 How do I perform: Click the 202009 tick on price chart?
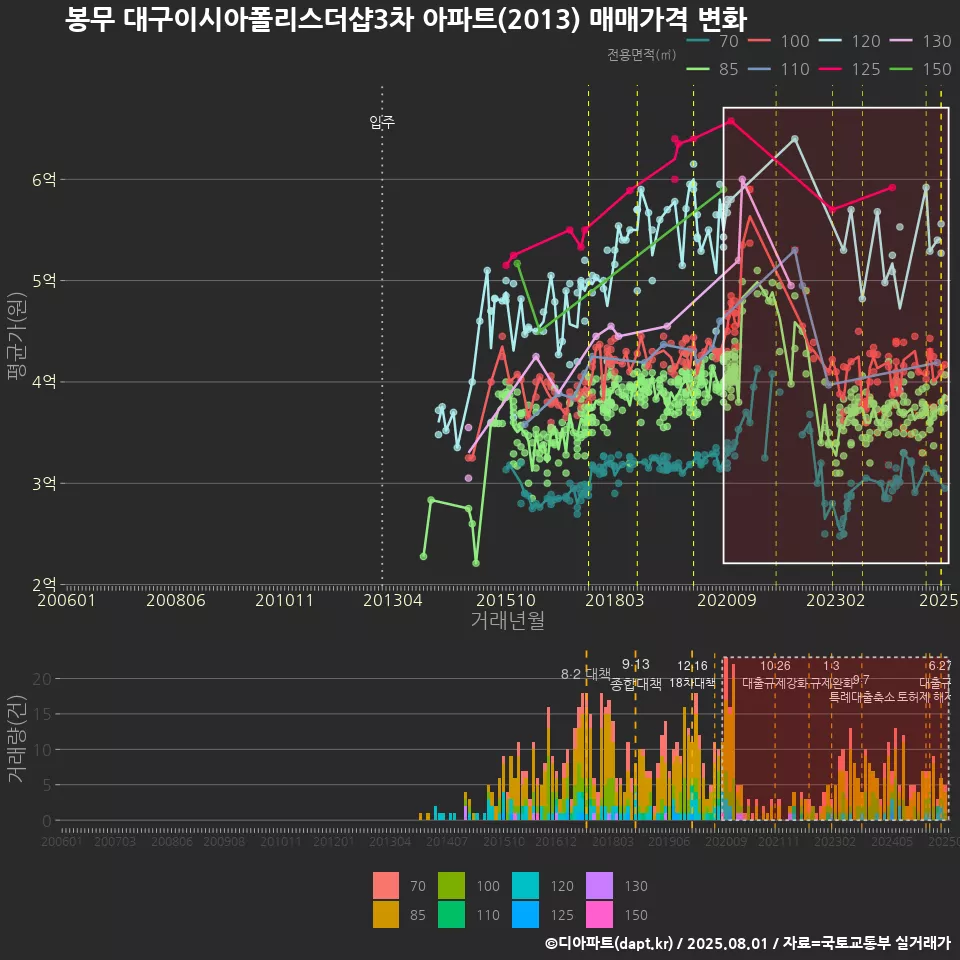(x=727, y=600)
